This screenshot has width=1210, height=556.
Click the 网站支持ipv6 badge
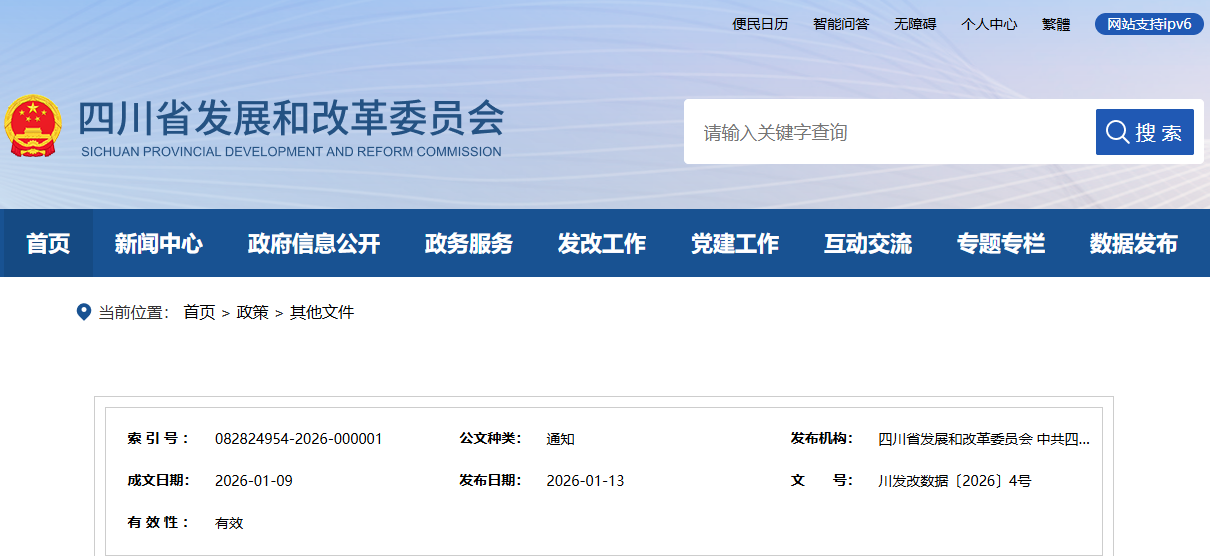pos(1149,24)
